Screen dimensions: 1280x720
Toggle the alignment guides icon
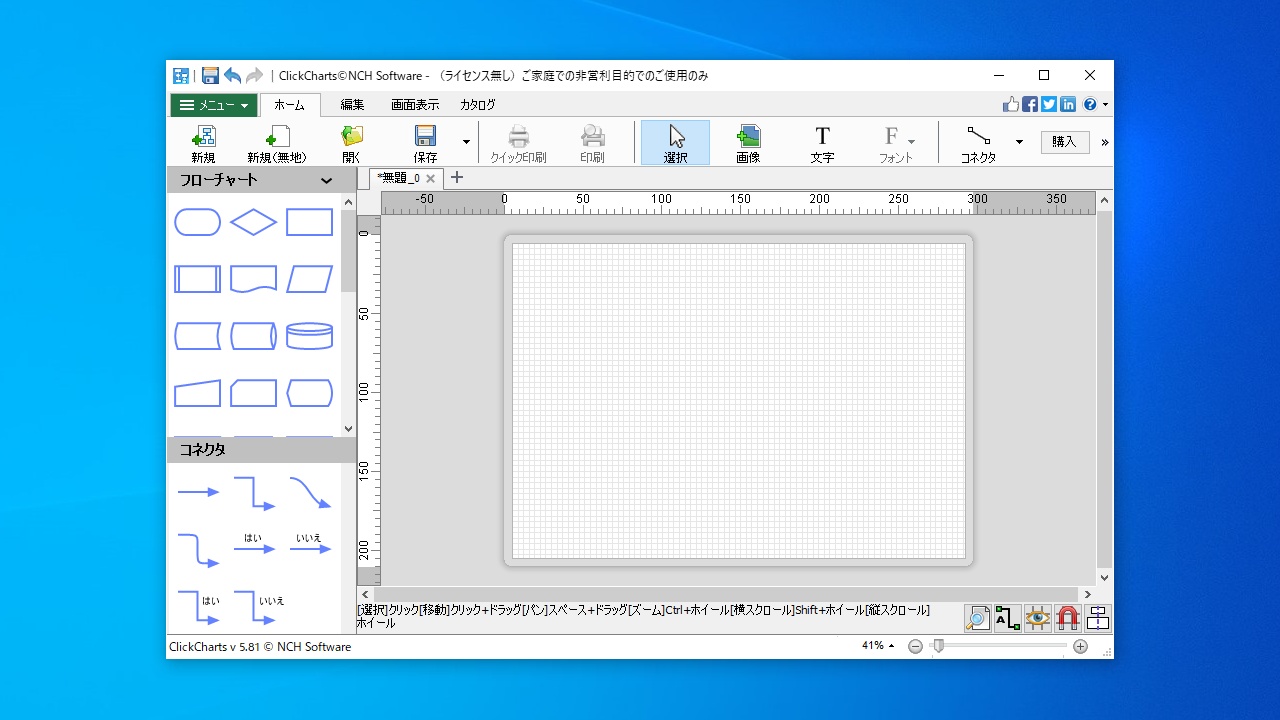tap(1098, 618)
